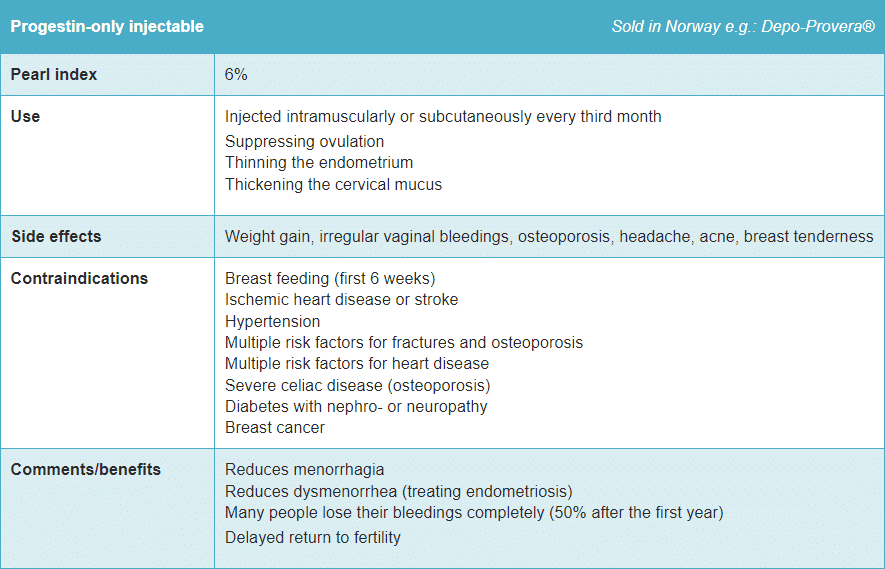The width and height of the screenshot is (885, 569).
Task: Select the 'Pearl index' row label
Action: (x=54, y=75)
